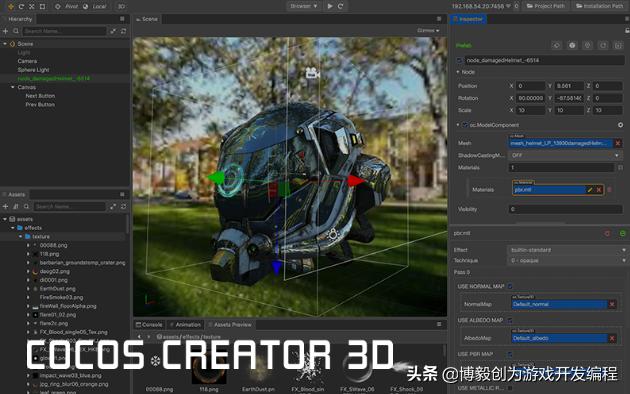Select the rect transform tool
Image resolution: width=630 pixels, height=394 pixels.
click(42, 6)
